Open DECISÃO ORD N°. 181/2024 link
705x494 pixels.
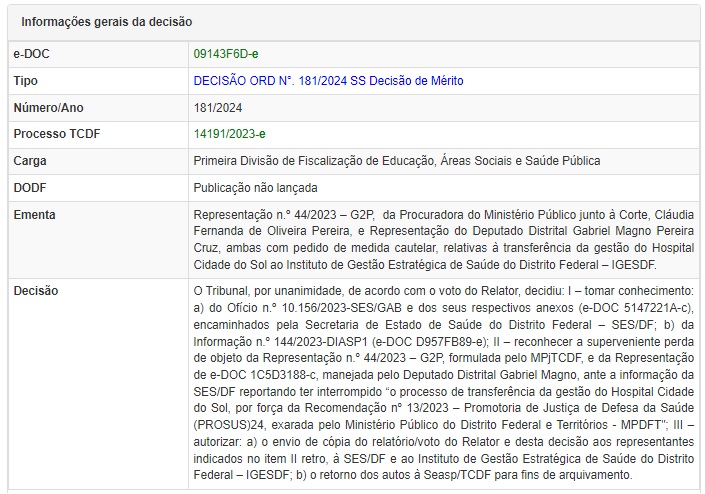point(328,80)
